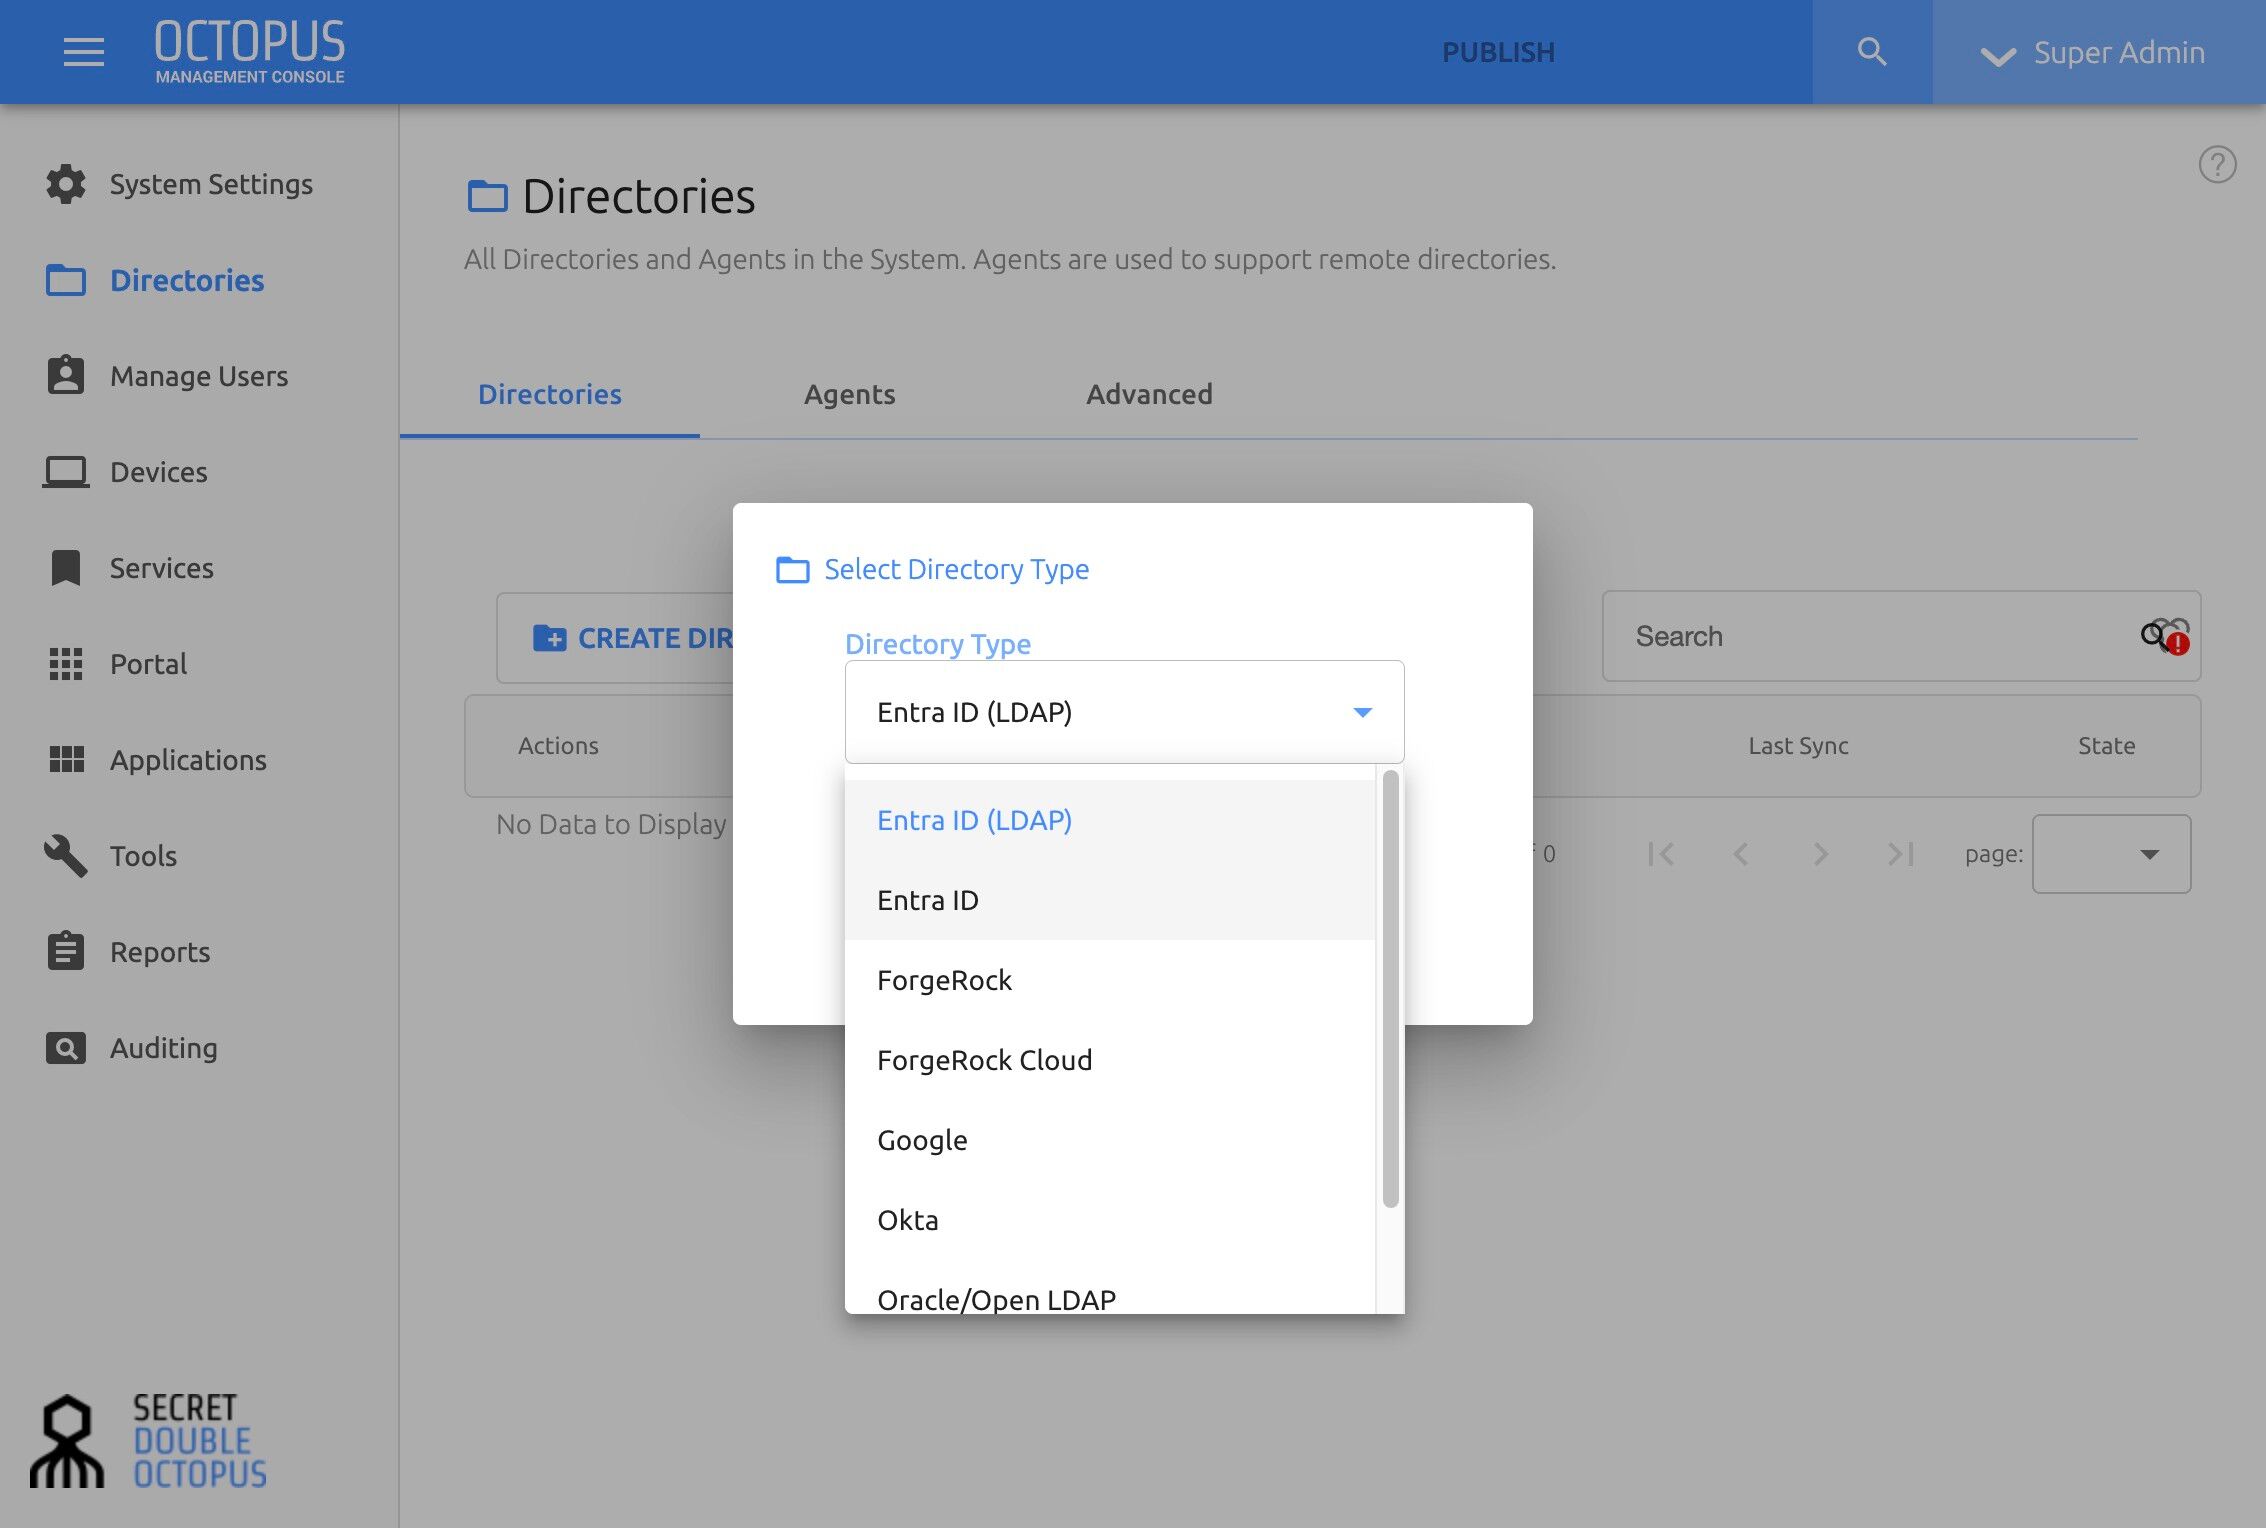The height and width of the screenshot is (1528, 2266).
Task: Go to first page of results
Action: 1661,854
